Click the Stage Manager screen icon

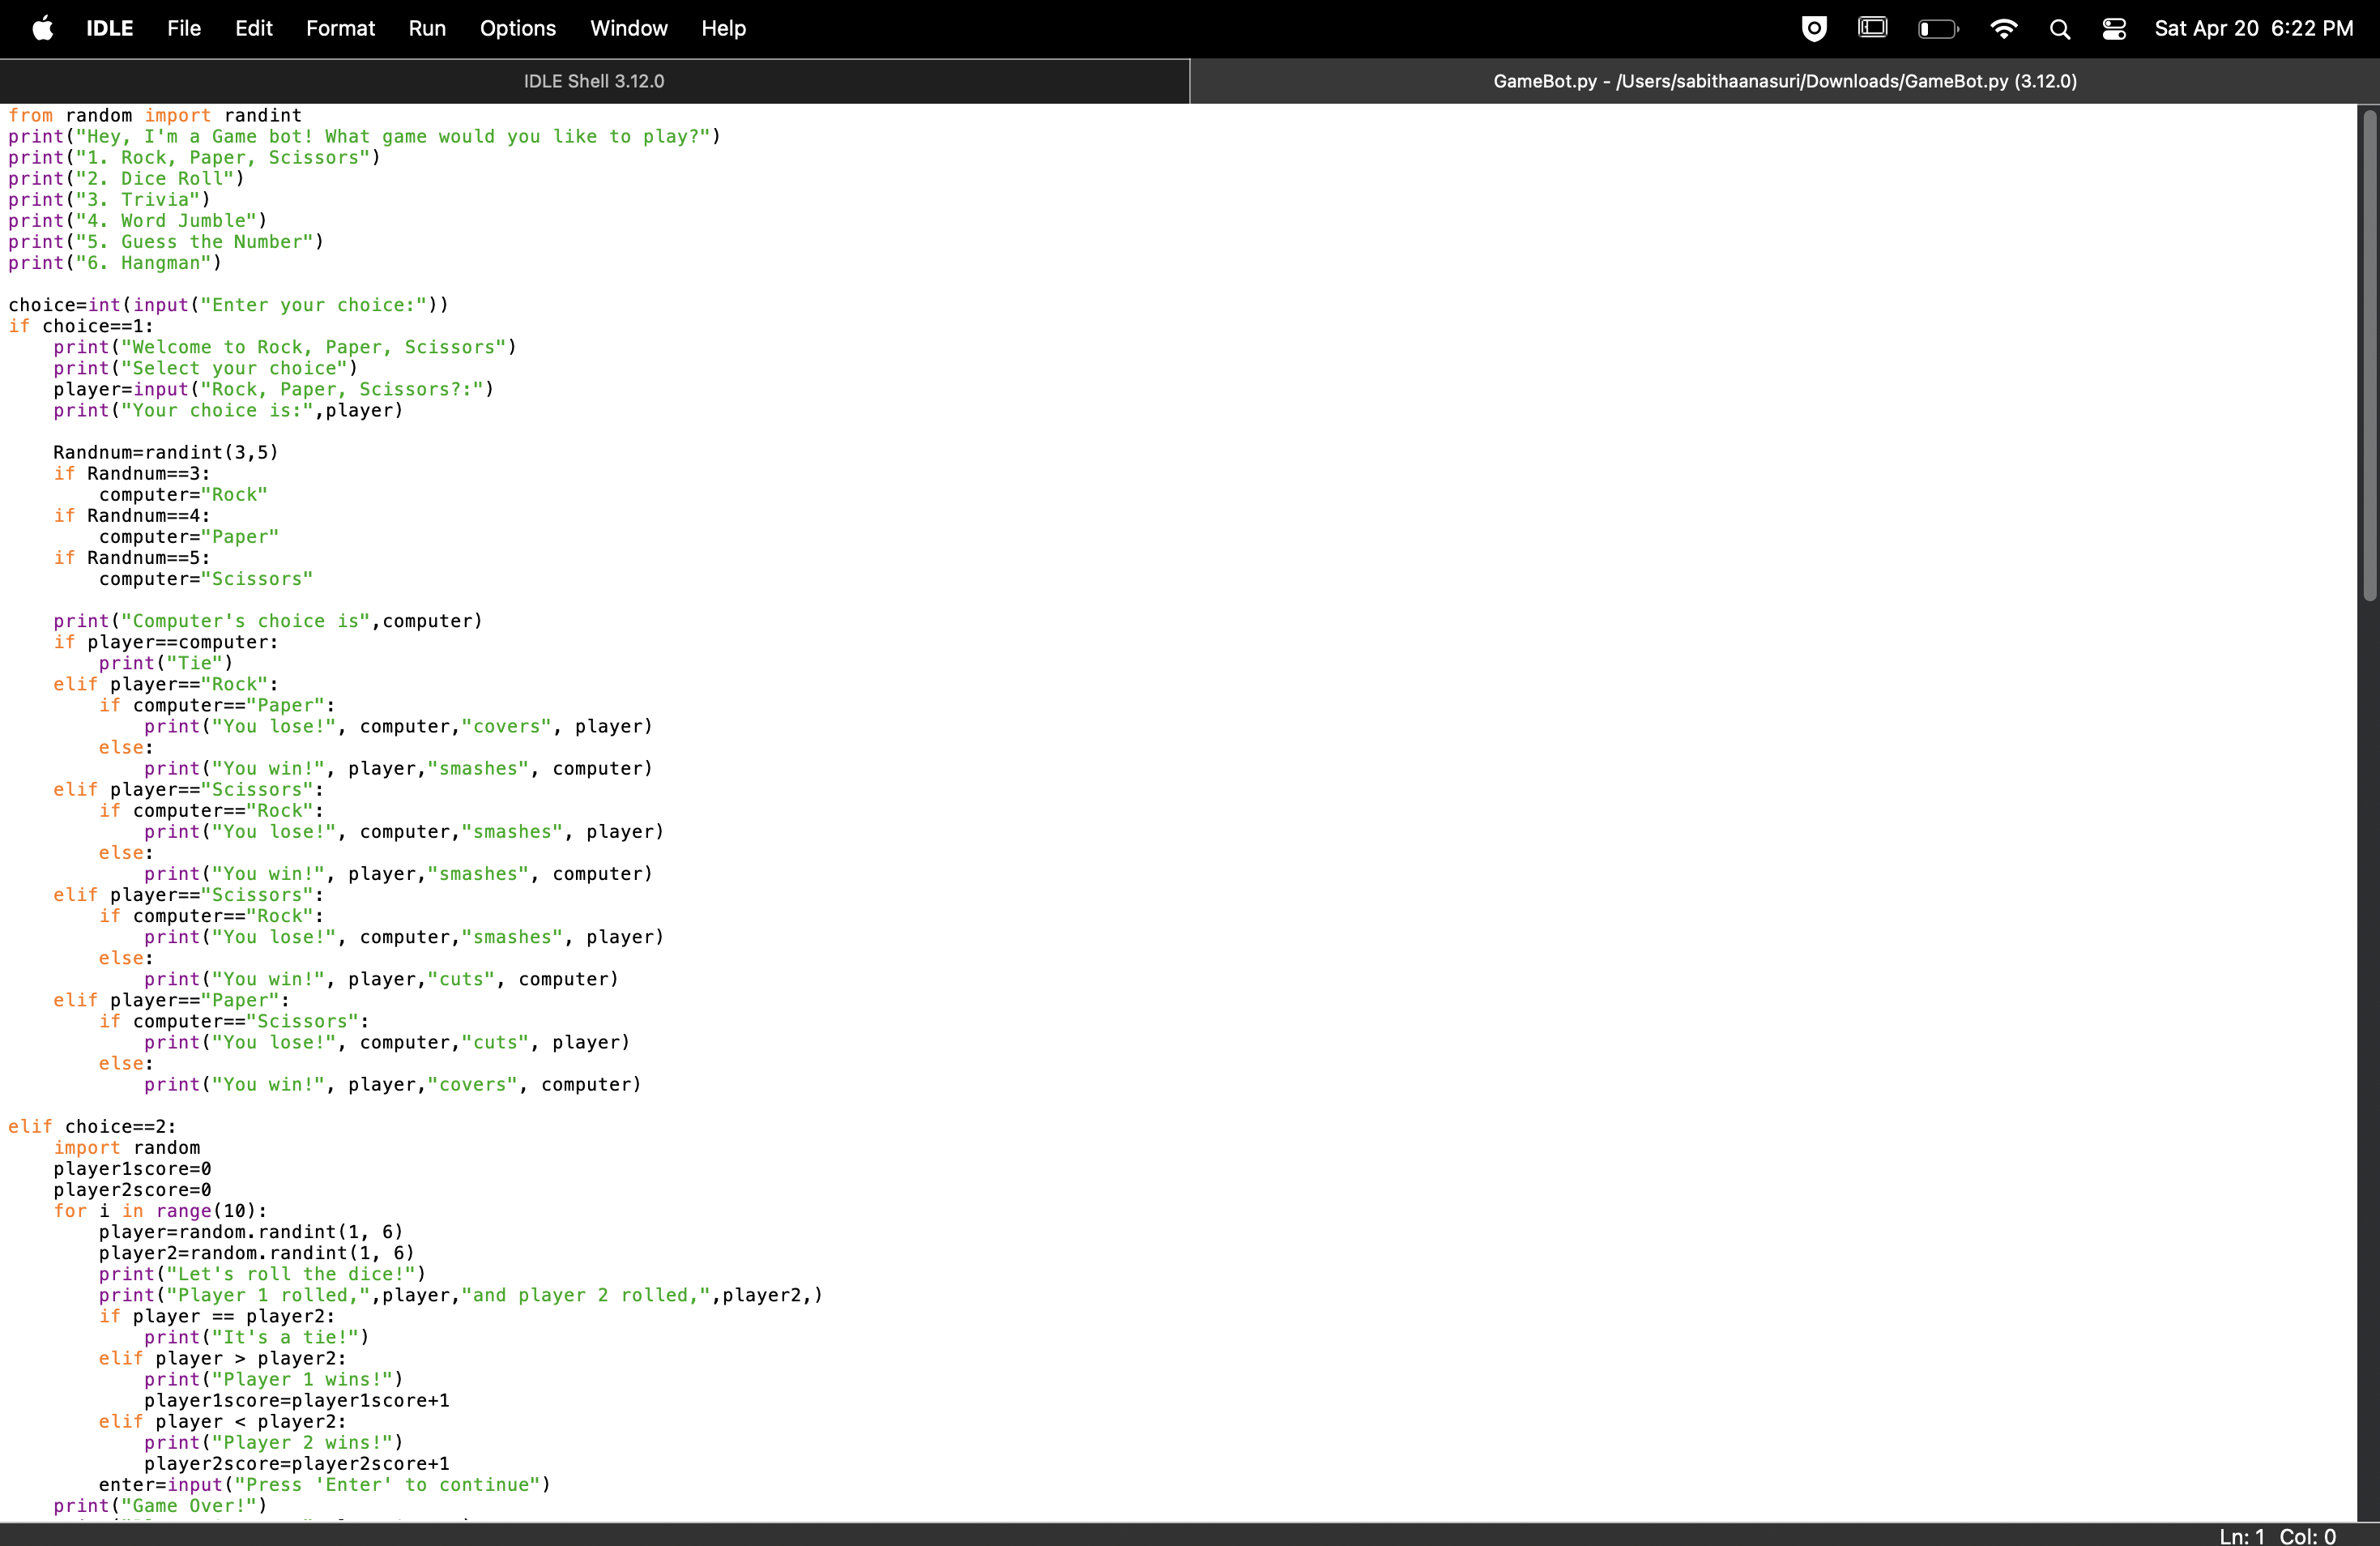tap(1872, 28)
